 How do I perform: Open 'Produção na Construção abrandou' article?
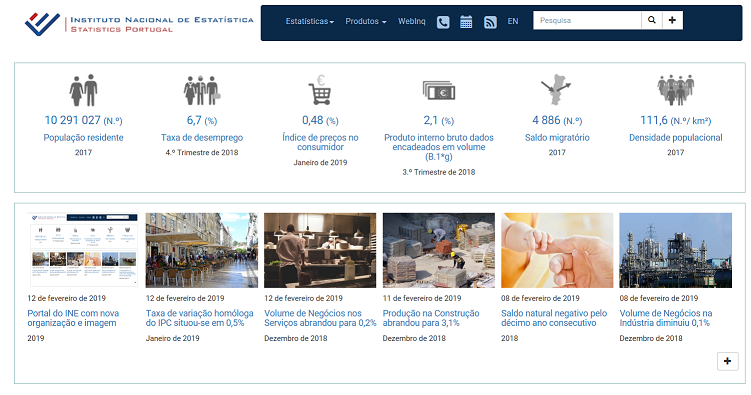pyautogui.click(x=431, y=318)
